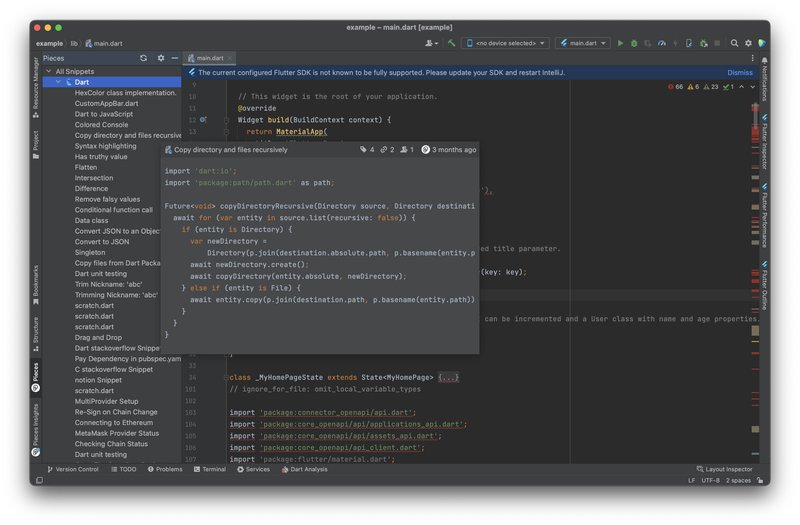Viewport: 800px width, 525px height.
Task: Click lib in the breadcrumb path
Action: point(74,44)
